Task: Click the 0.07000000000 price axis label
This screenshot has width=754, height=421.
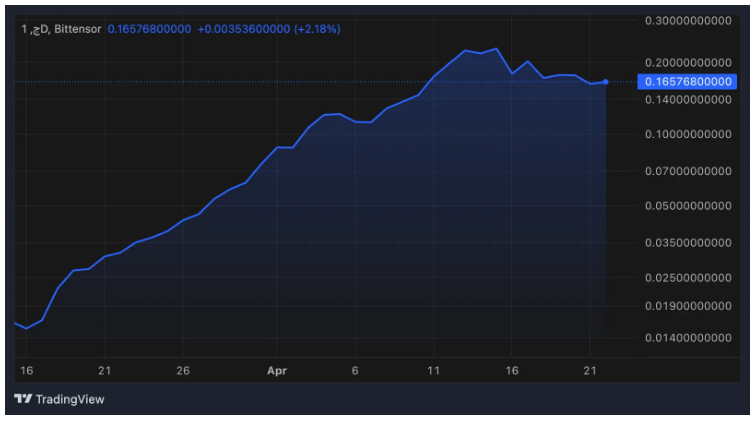Action: click(x=688, y=171)
